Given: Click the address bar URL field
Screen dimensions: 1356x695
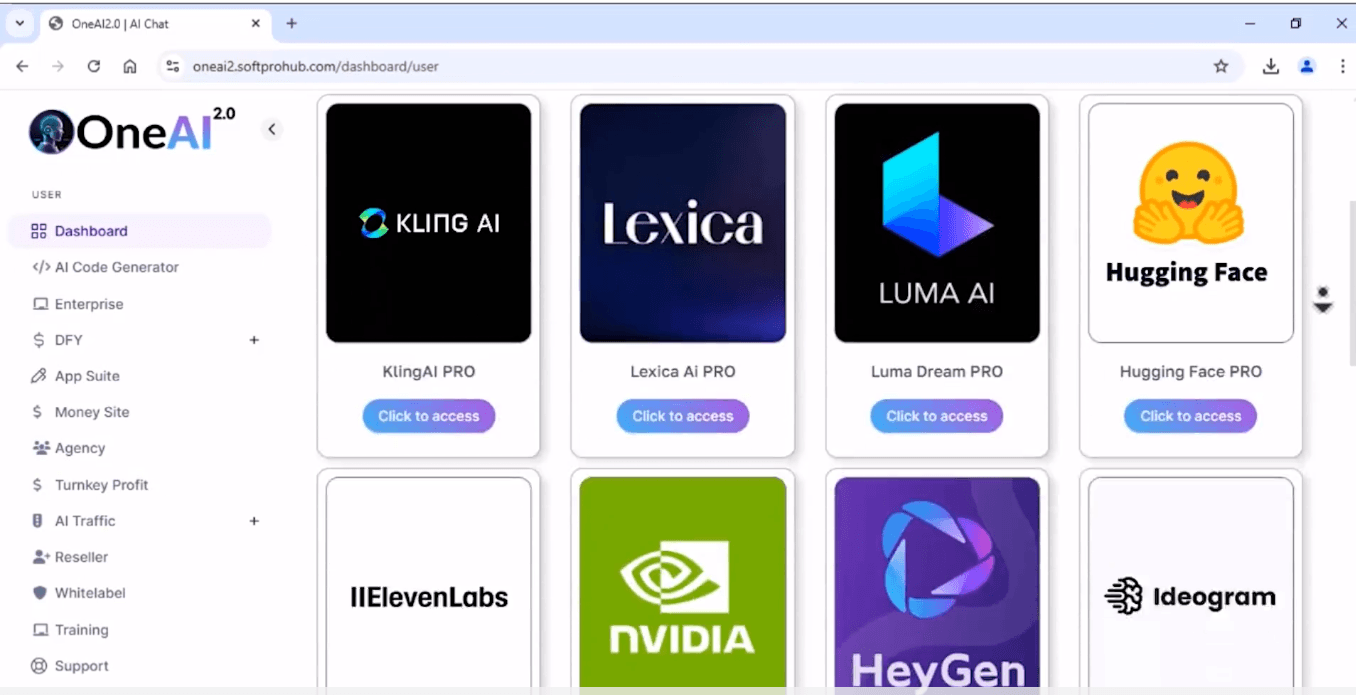Looking at the screenshot, I should [x=700, y=66].
